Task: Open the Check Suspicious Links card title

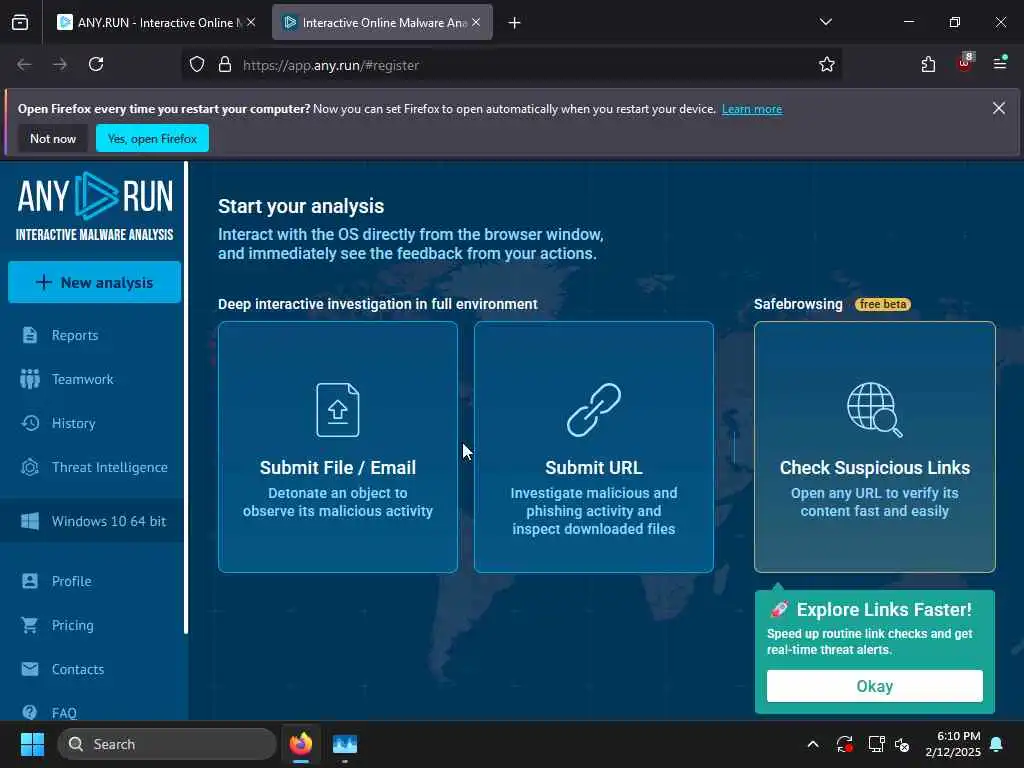Action: point(874,468)
